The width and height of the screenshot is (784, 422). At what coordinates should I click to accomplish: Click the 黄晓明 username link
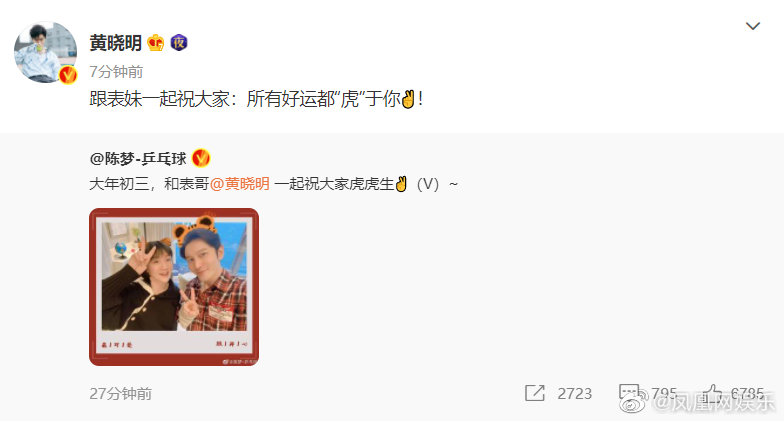pyautogui.click(x=116, y=43)
